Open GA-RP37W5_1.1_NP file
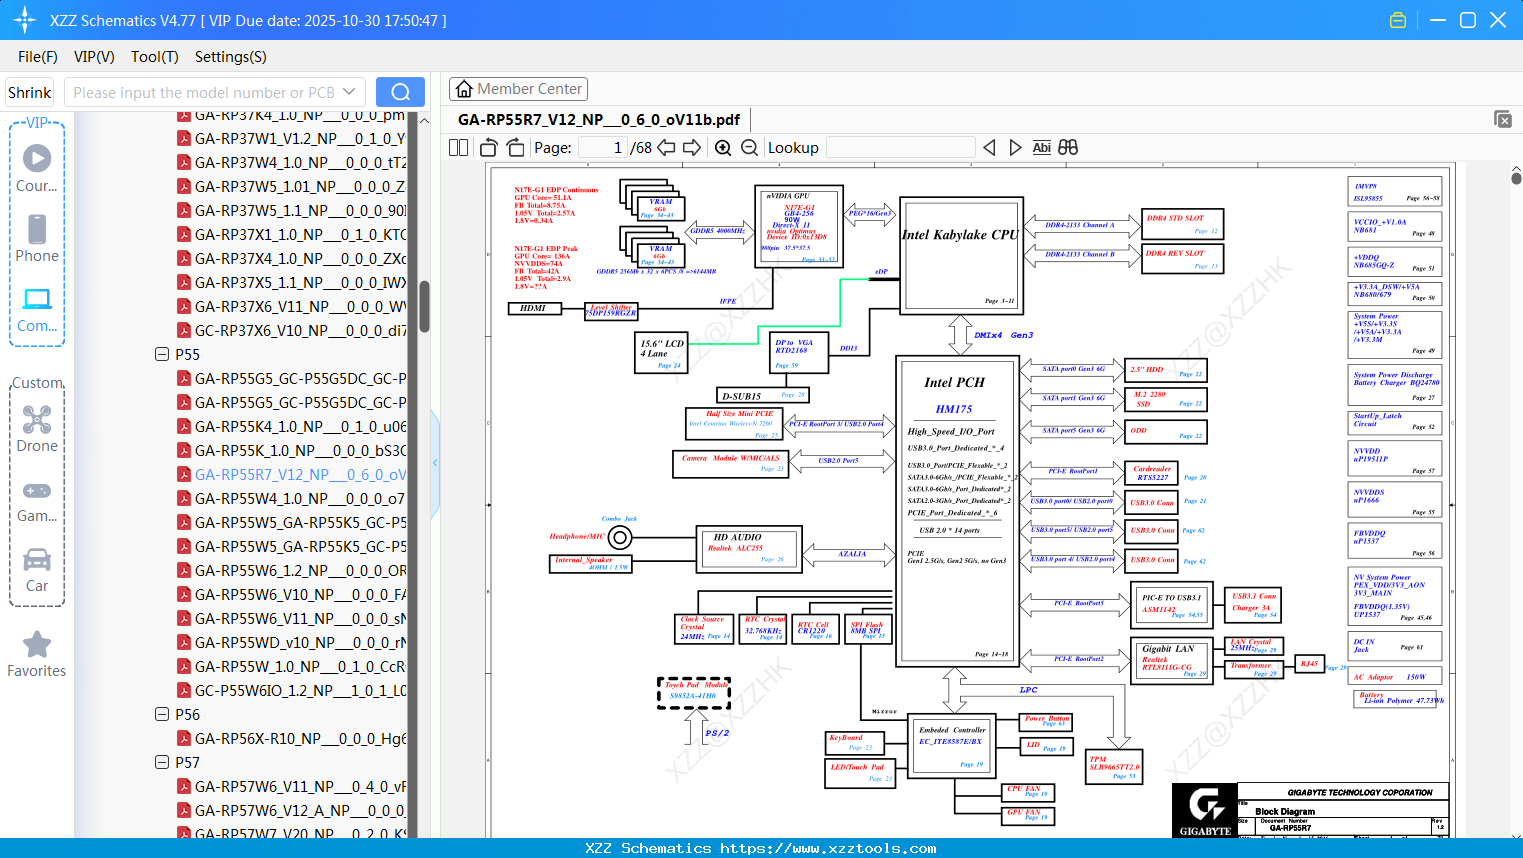1523x858 pixels. point(291,210)
